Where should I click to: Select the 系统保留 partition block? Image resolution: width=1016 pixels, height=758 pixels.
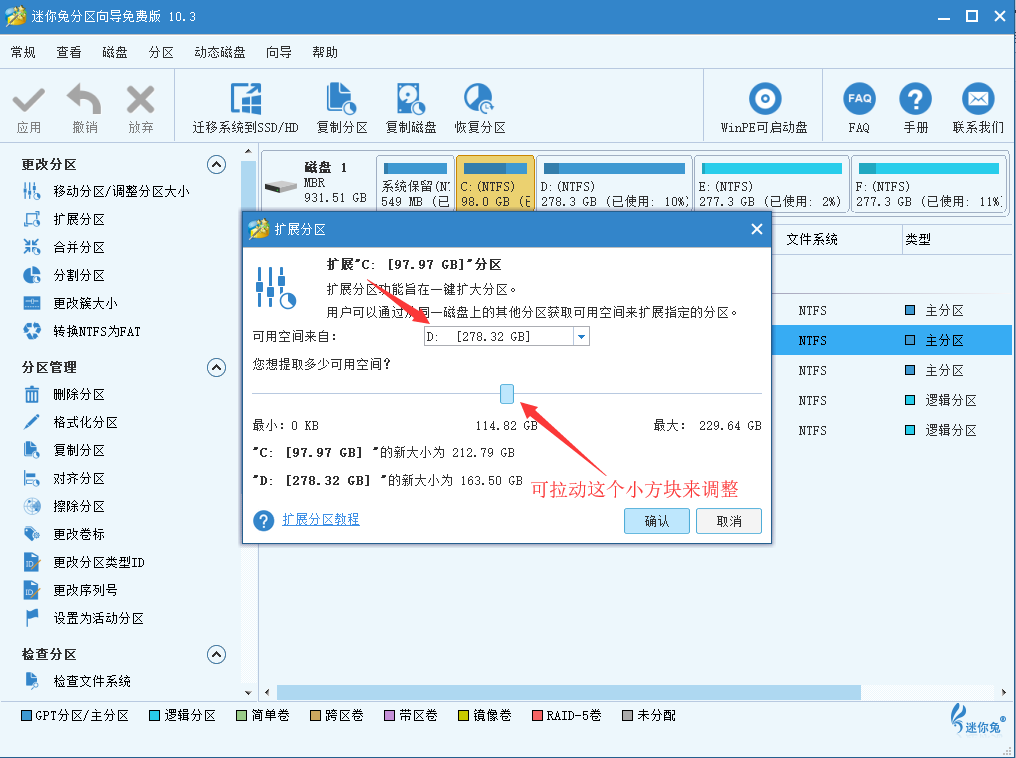coord(415,184)
